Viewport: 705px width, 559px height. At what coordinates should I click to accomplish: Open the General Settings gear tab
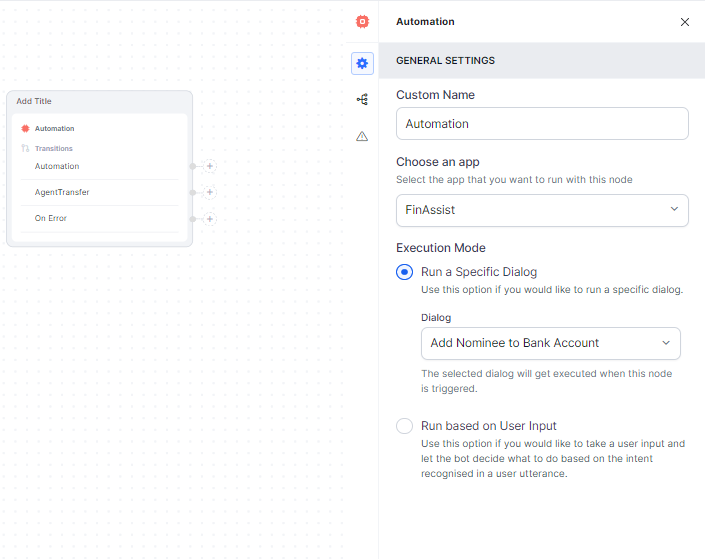[x=362, y=63]
